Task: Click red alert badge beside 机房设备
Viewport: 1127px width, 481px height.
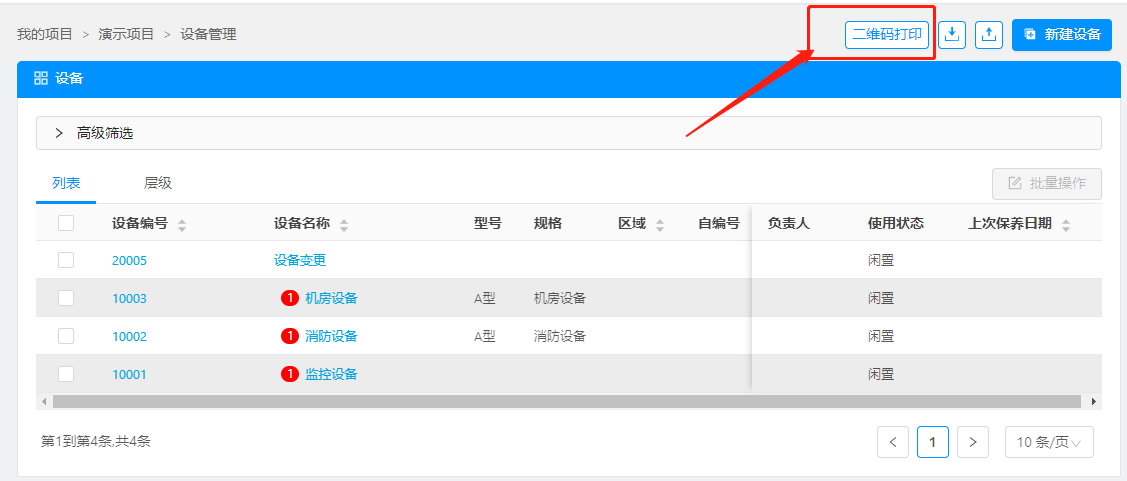Action: [290, 298]
